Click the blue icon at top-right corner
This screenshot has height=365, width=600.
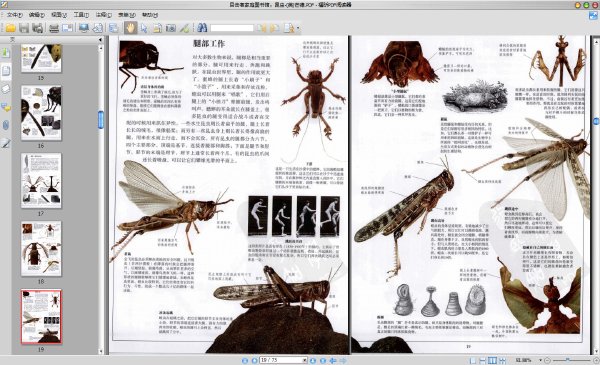593,15
